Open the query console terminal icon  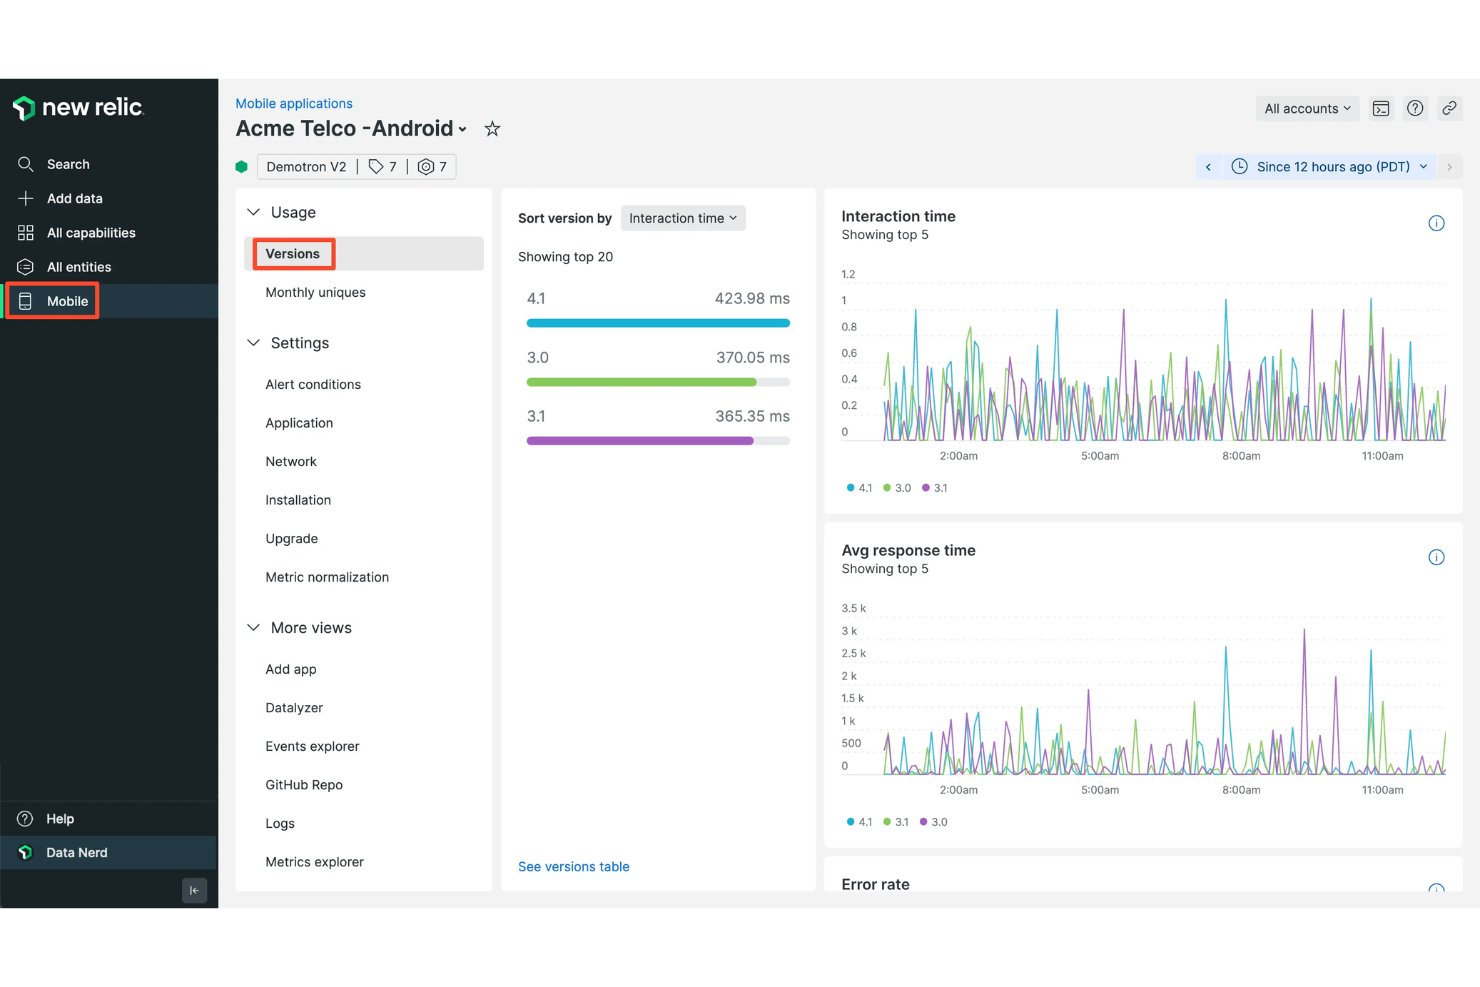pyautogui.click(x=1381, y=108)
